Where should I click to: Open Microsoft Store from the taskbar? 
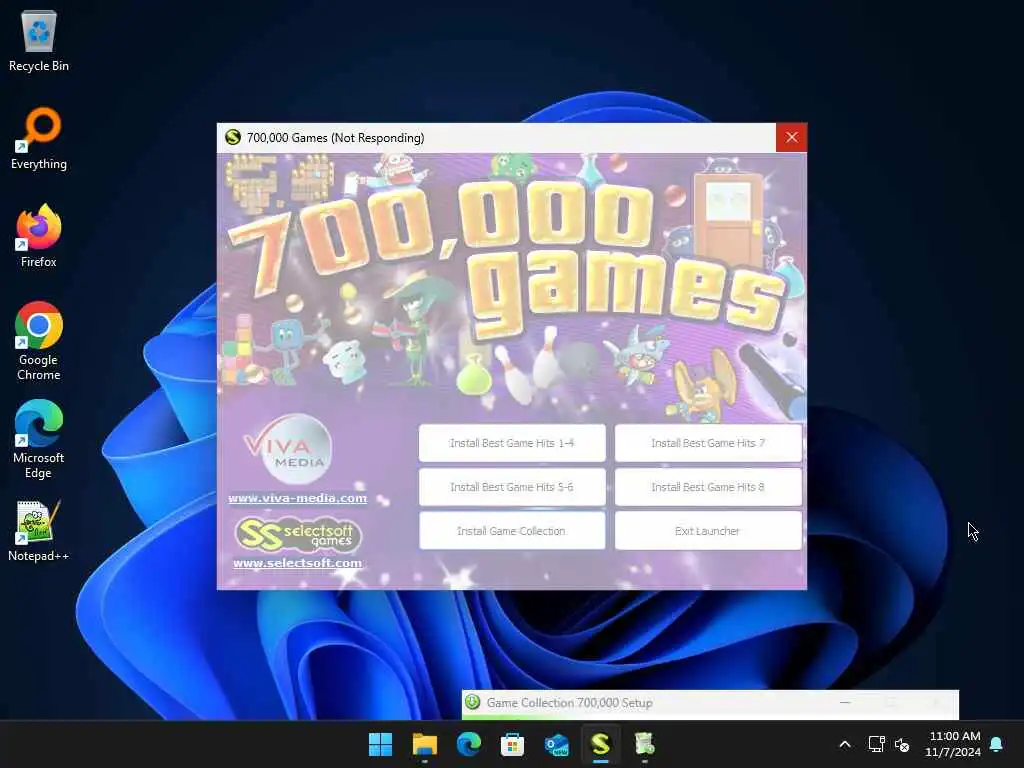pyautogui.click(x=513, y=744)
